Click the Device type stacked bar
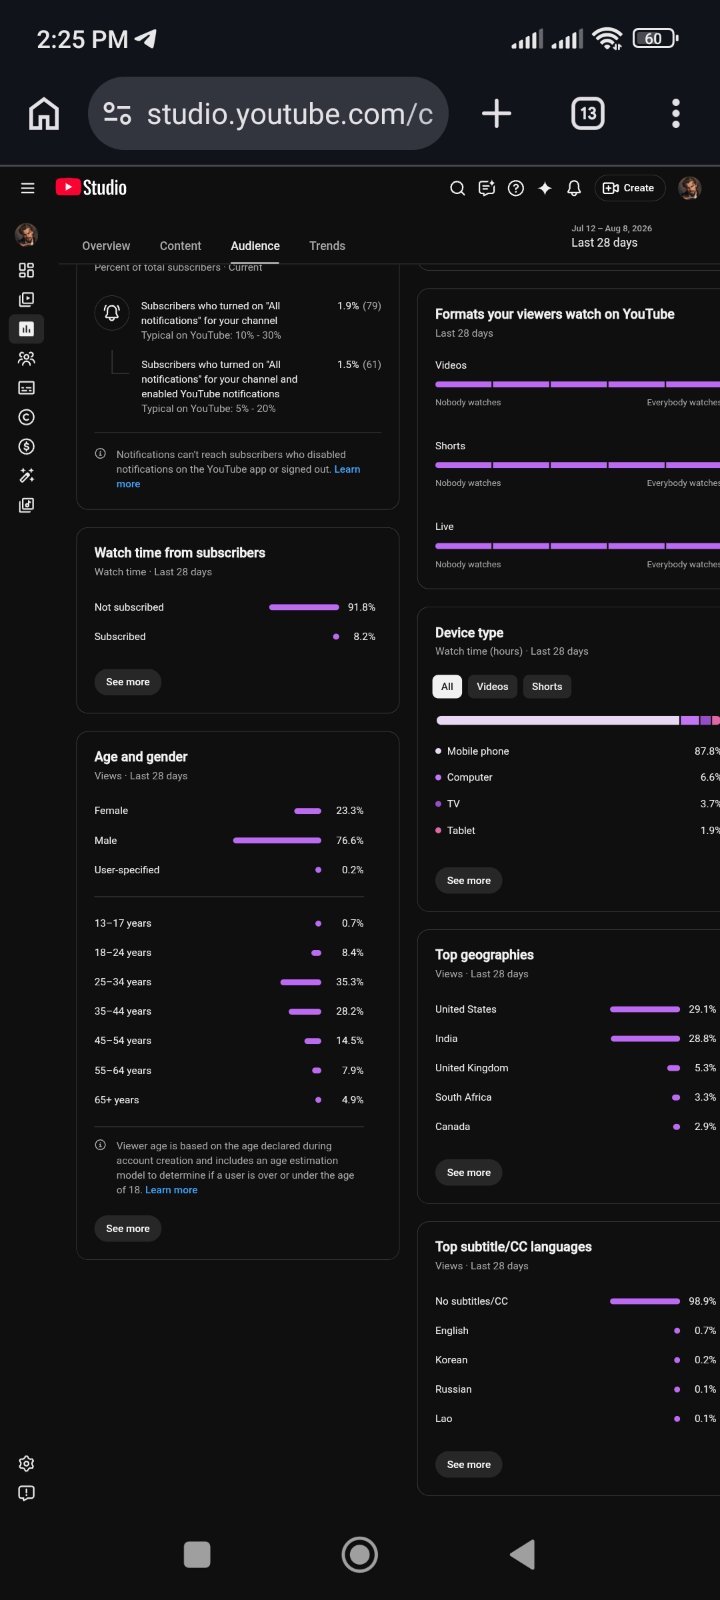The height and width of the screenshot is (1600, 720). (x=578, y=720)
